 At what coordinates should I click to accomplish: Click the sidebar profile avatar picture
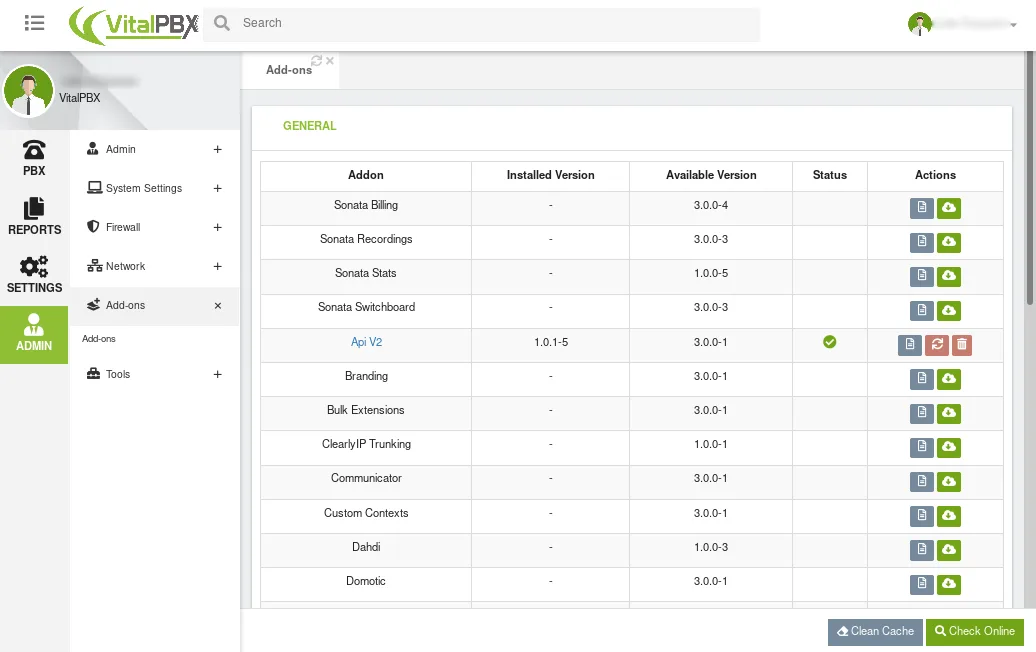28,91
